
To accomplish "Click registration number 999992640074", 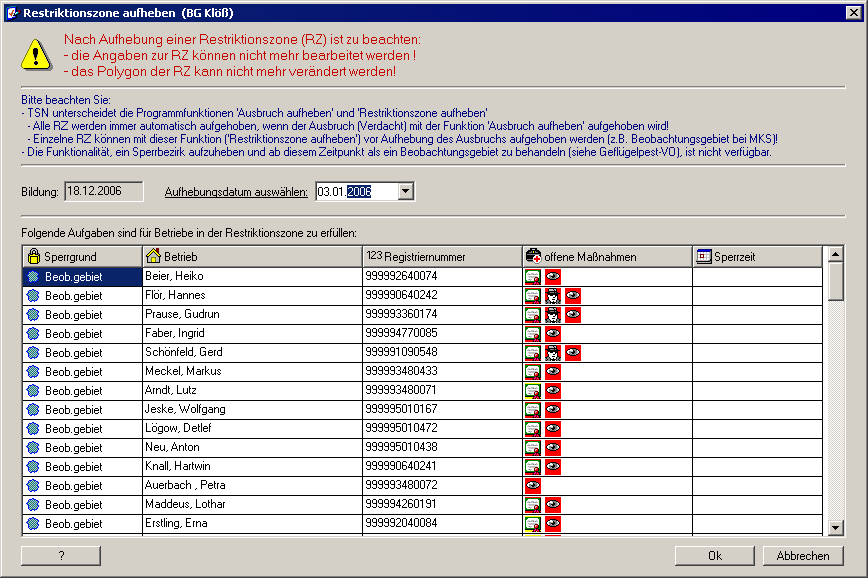I will (401, 276).
